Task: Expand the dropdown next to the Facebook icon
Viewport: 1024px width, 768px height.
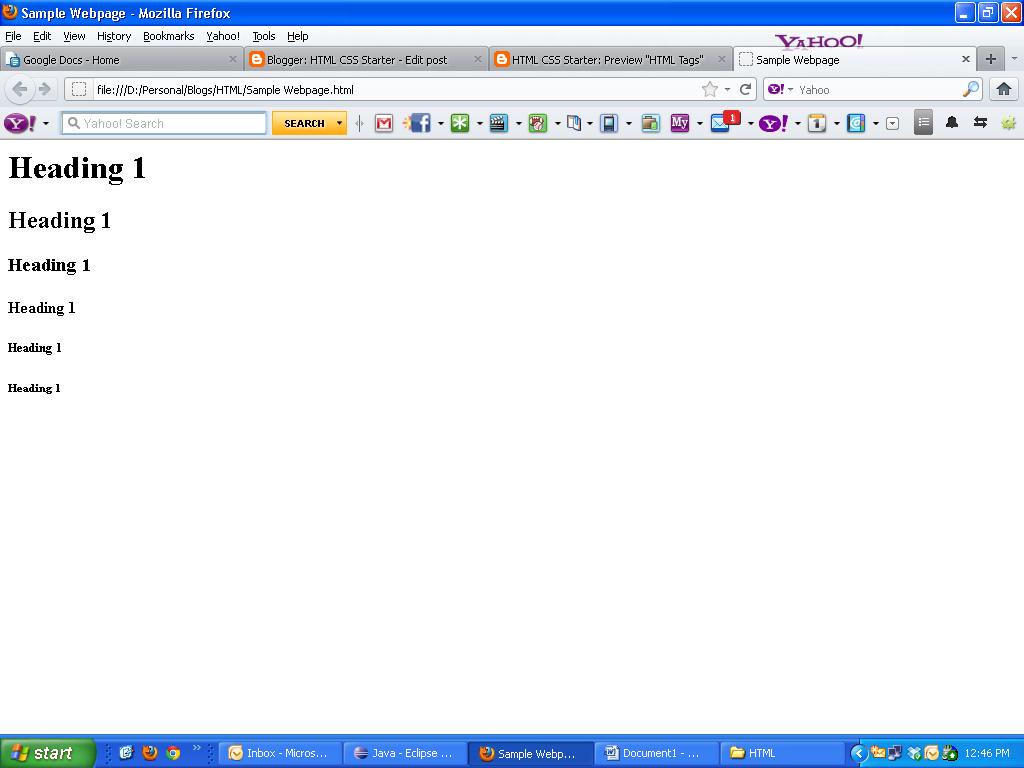Action: point(439,123)
